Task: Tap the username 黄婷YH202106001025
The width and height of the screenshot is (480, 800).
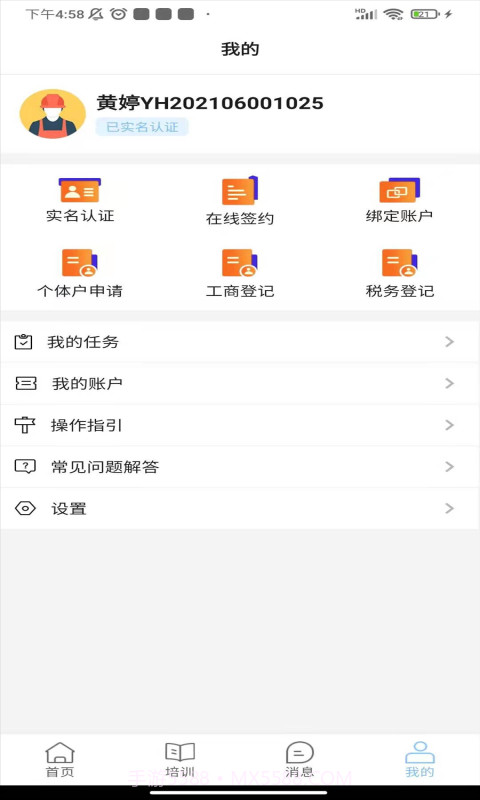Action: pyautogui.click(x=210, y=103)
